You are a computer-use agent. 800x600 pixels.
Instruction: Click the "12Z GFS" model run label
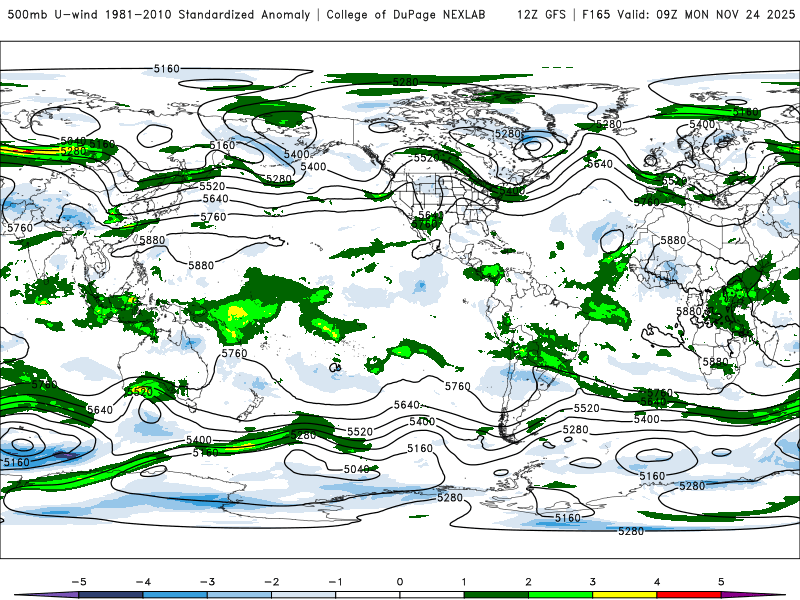pos(541,14)
